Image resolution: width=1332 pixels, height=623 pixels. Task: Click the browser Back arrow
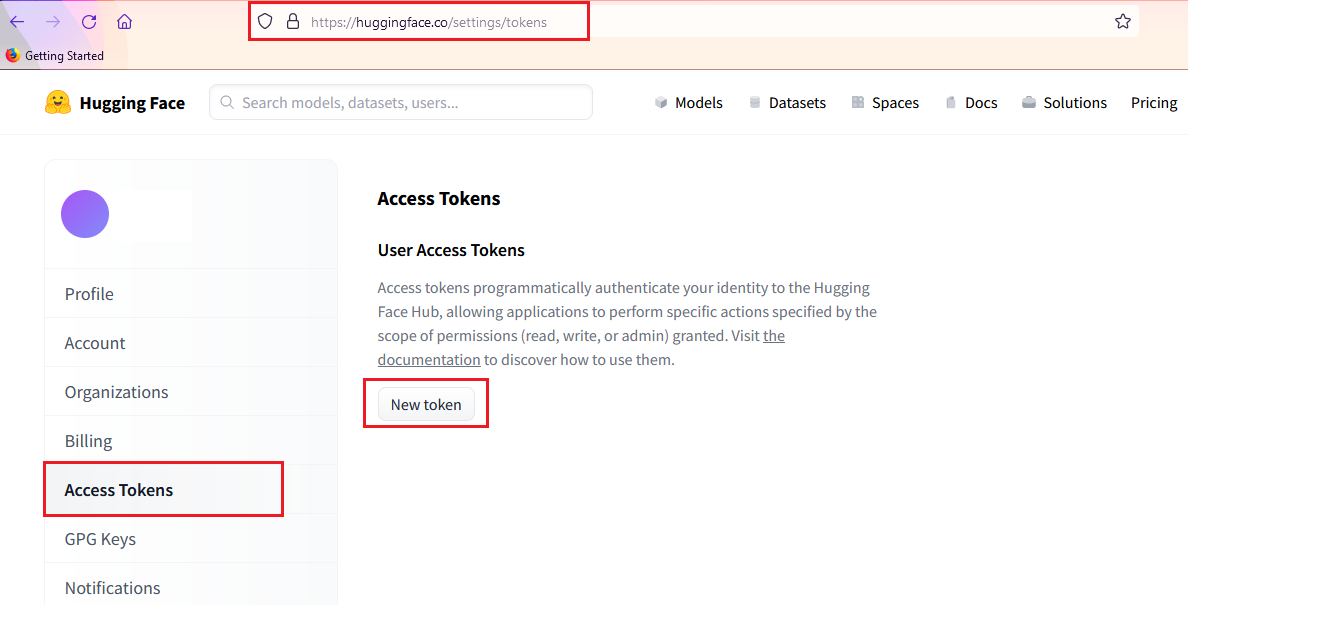point(17,21)
